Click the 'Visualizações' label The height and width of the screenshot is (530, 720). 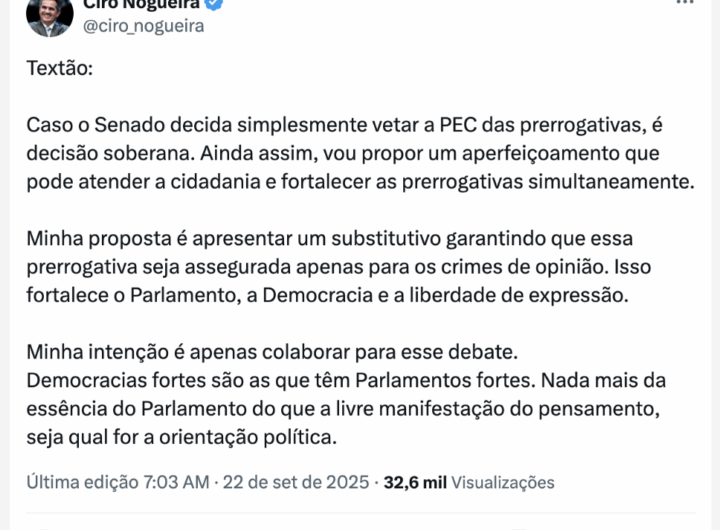click(503, 482)
